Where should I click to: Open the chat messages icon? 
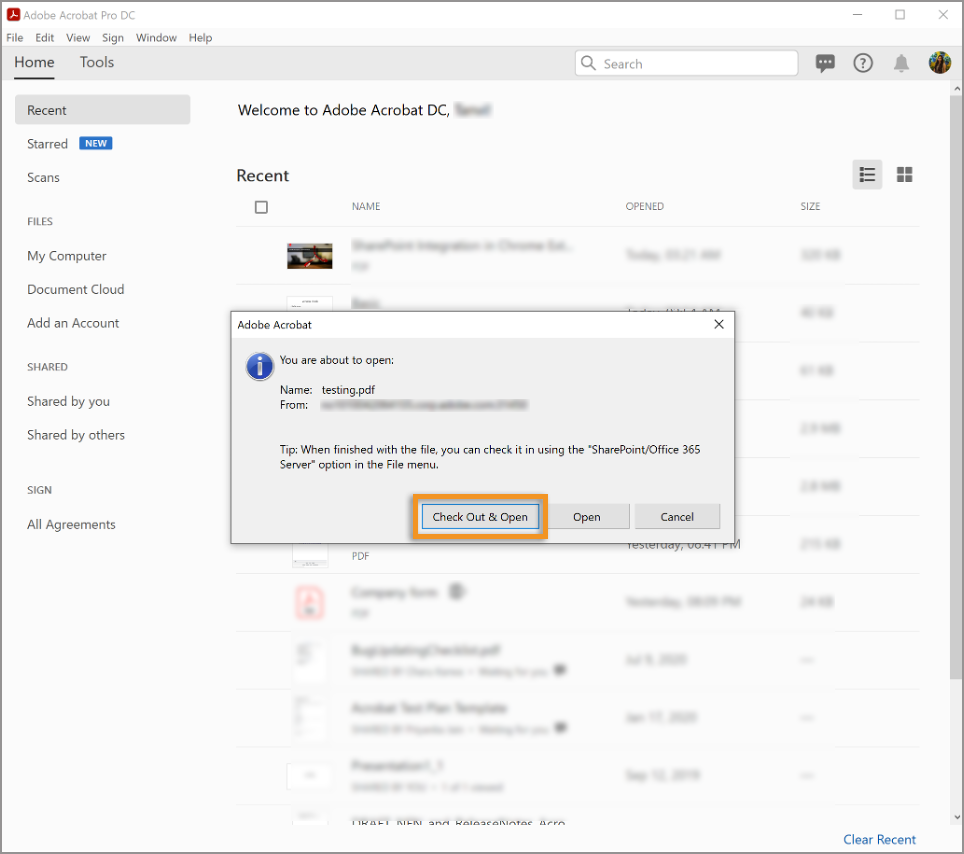825,63
